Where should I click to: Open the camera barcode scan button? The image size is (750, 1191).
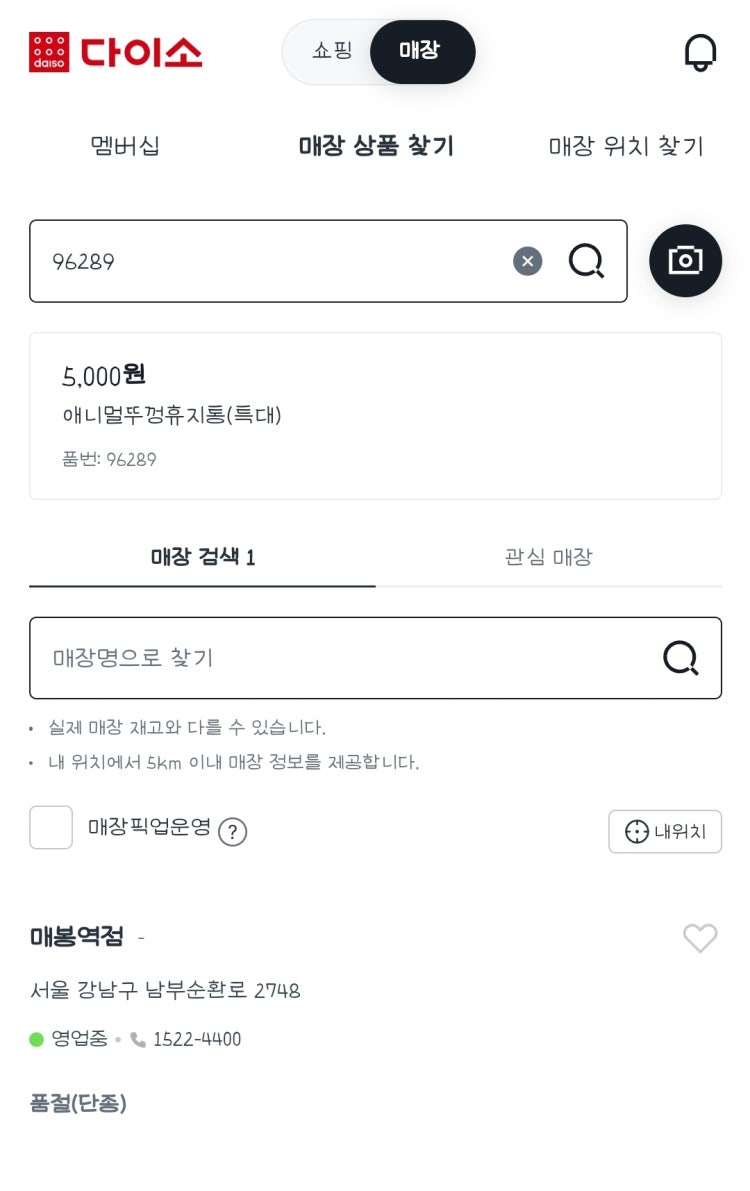(685, 261)
